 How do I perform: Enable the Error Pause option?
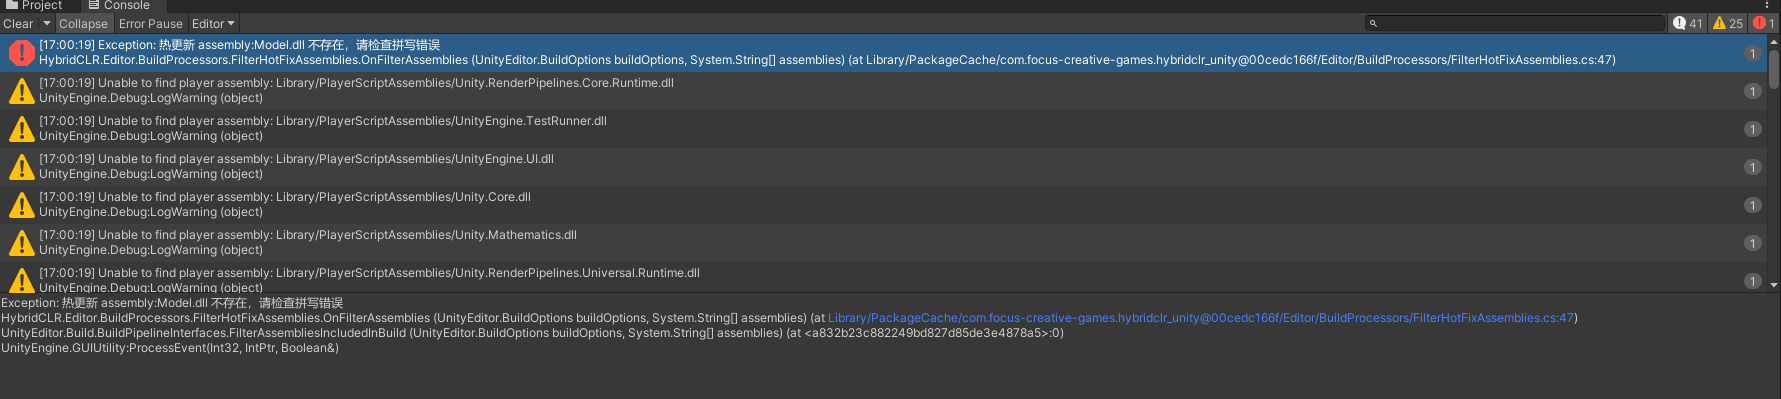[151, 23]
